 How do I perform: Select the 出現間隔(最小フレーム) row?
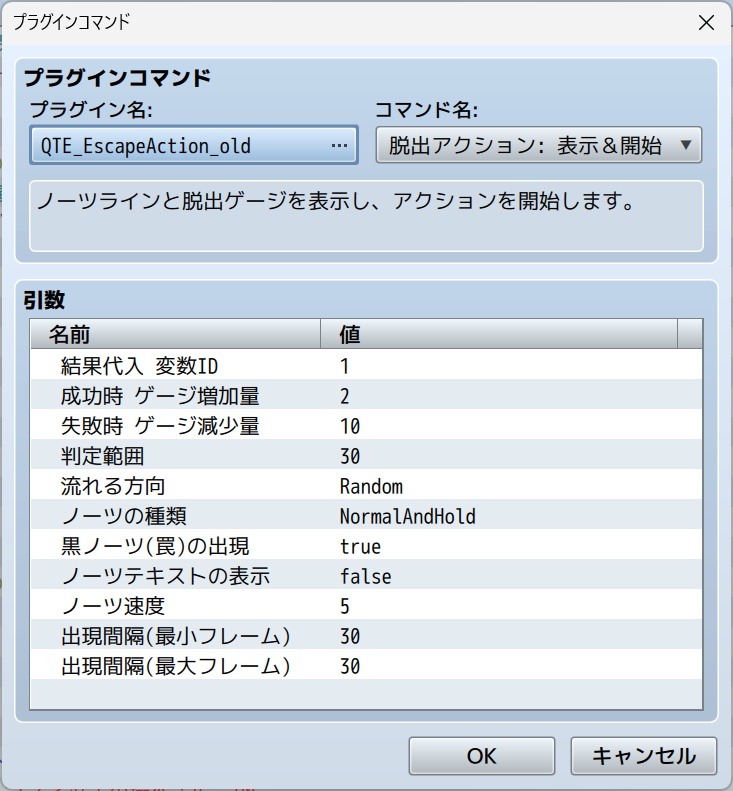(x=366, y=636)
